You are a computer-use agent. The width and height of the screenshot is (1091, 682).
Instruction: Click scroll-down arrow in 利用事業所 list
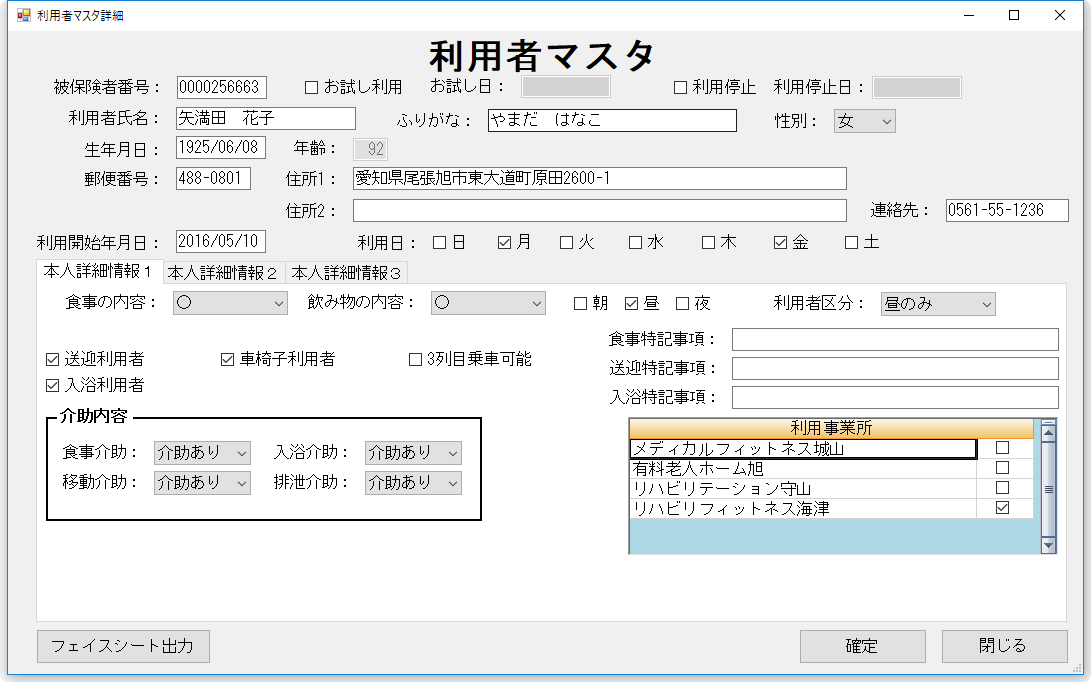(x=1048, y=545)
